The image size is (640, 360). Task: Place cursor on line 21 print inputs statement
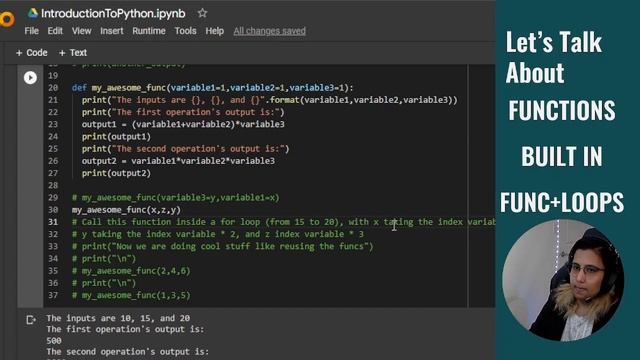point(270,100)
